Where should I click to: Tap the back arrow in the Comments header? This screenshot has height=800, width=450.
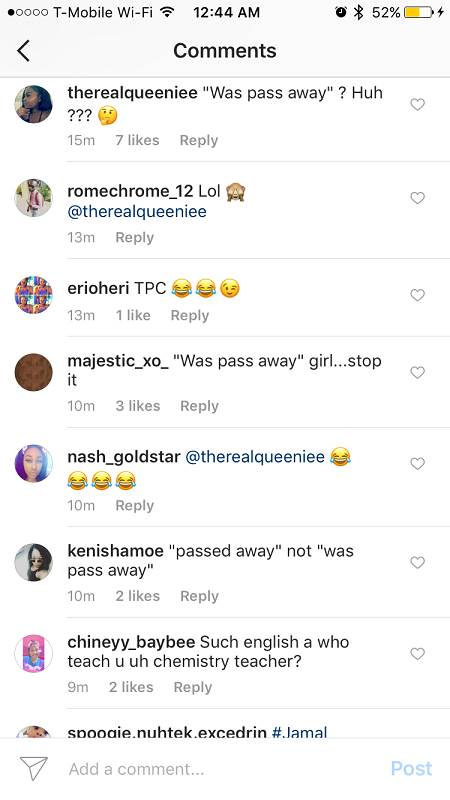[x=23, y=51]
